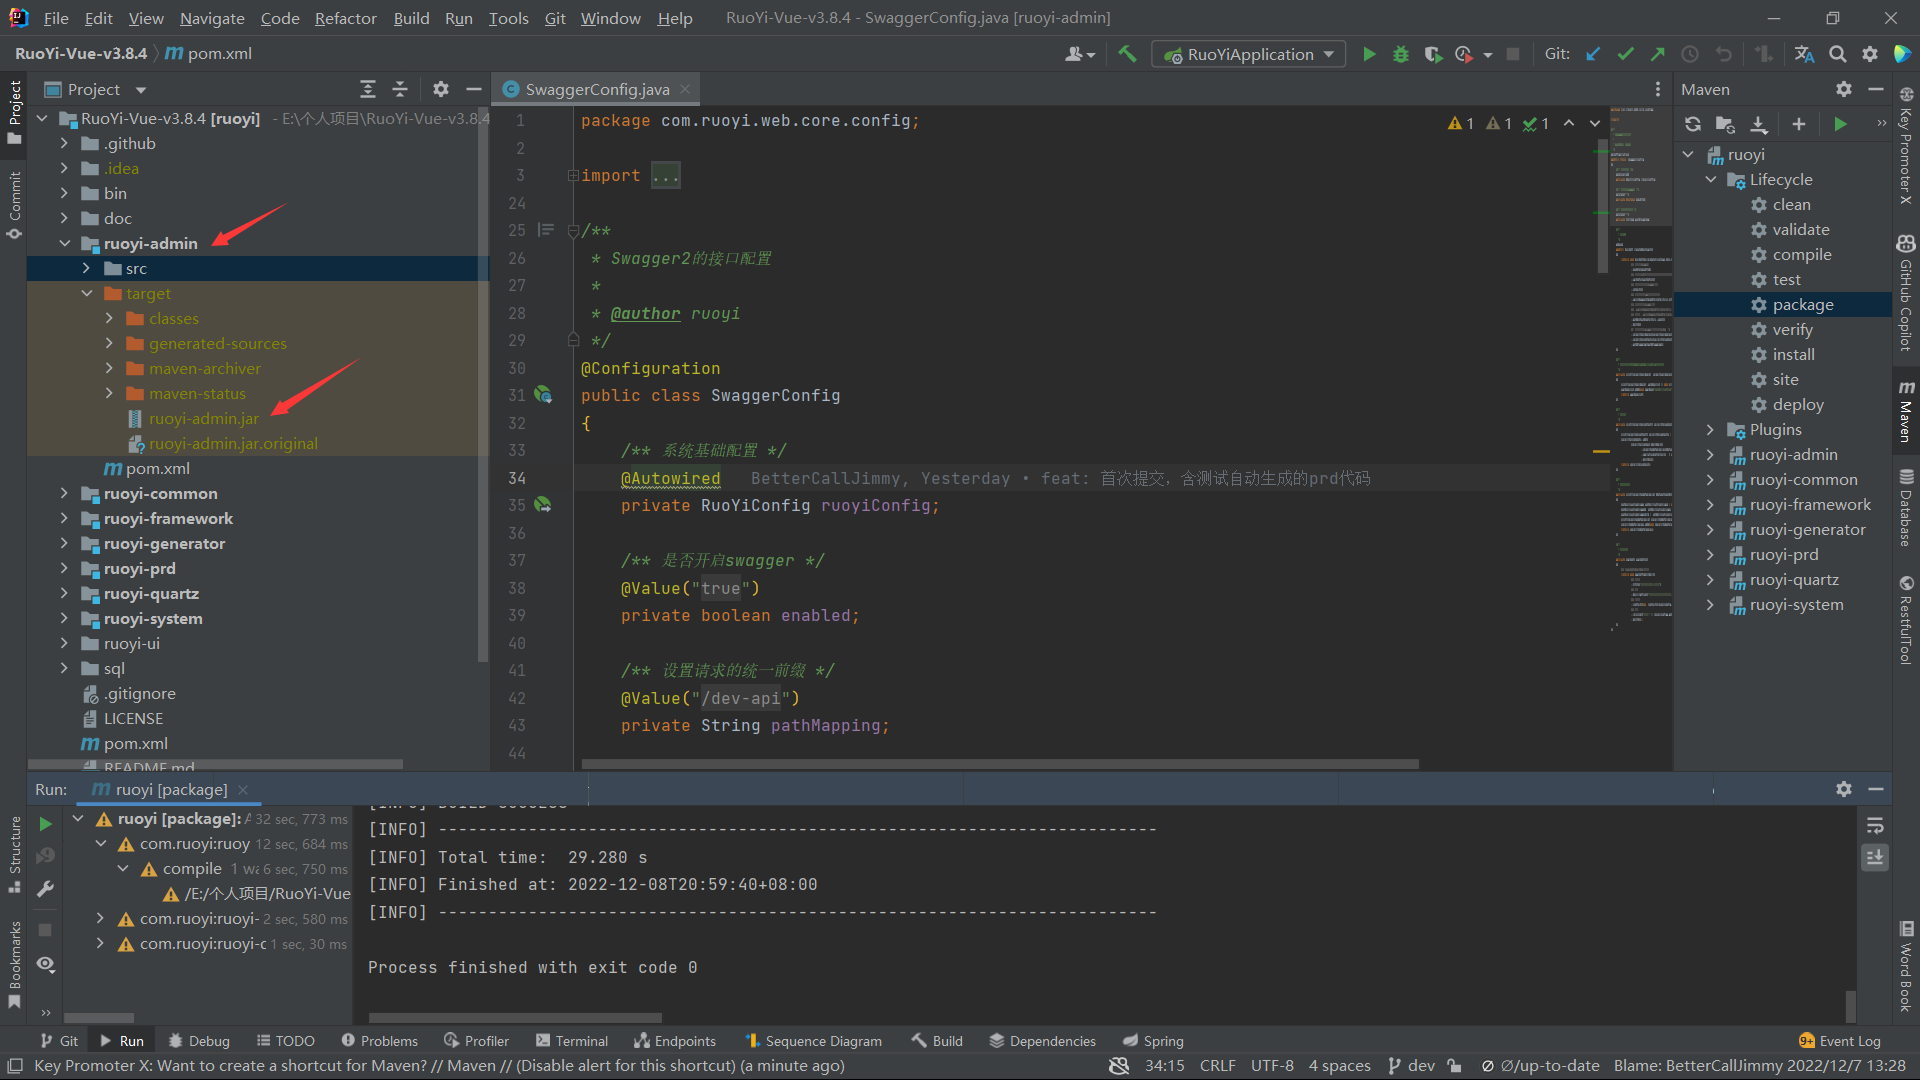Run with Coverage using the shield icon
The image size is (1920, 1080).
(x=1433, y=54)
